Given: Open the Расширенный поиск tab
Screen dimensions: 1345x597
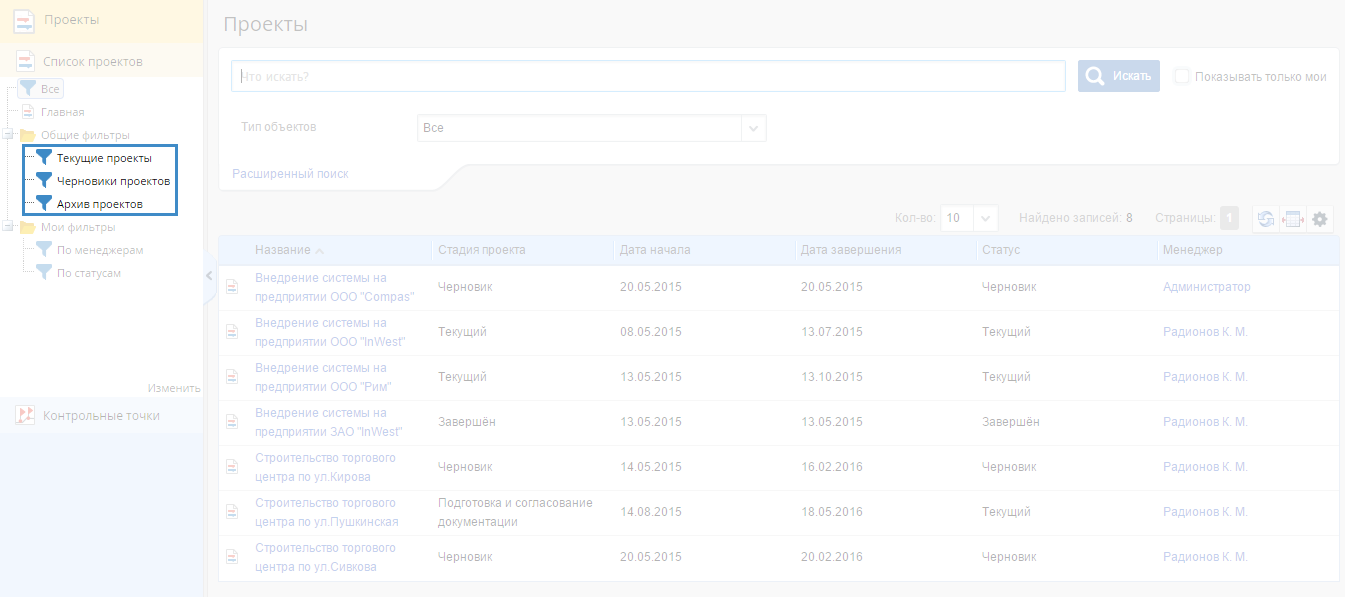Looking at the screenshot, I should pos(290,174).
